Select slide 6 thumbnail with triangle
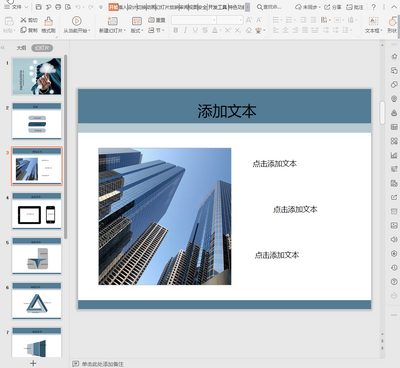The width and height of the screenshot is (400, 368). click(37, 301)
